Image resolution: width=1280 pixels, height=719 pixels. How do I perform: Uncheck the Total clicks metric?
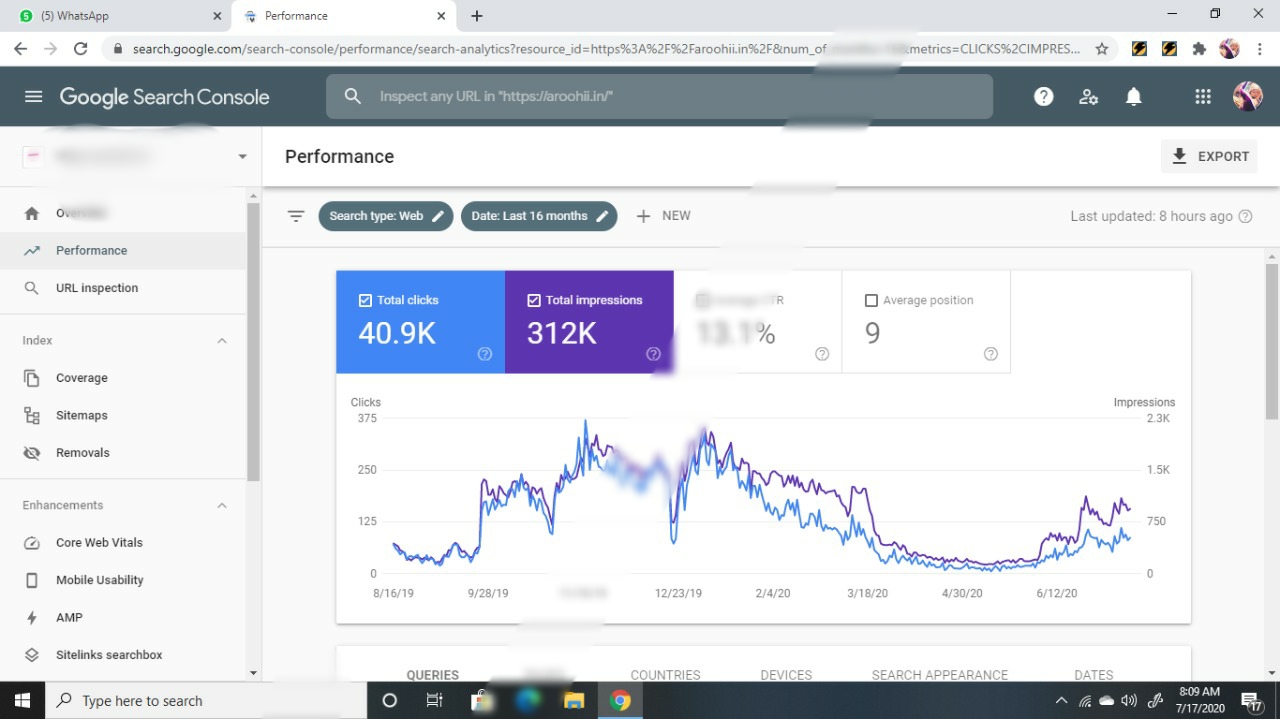click(x=365, y=299)
